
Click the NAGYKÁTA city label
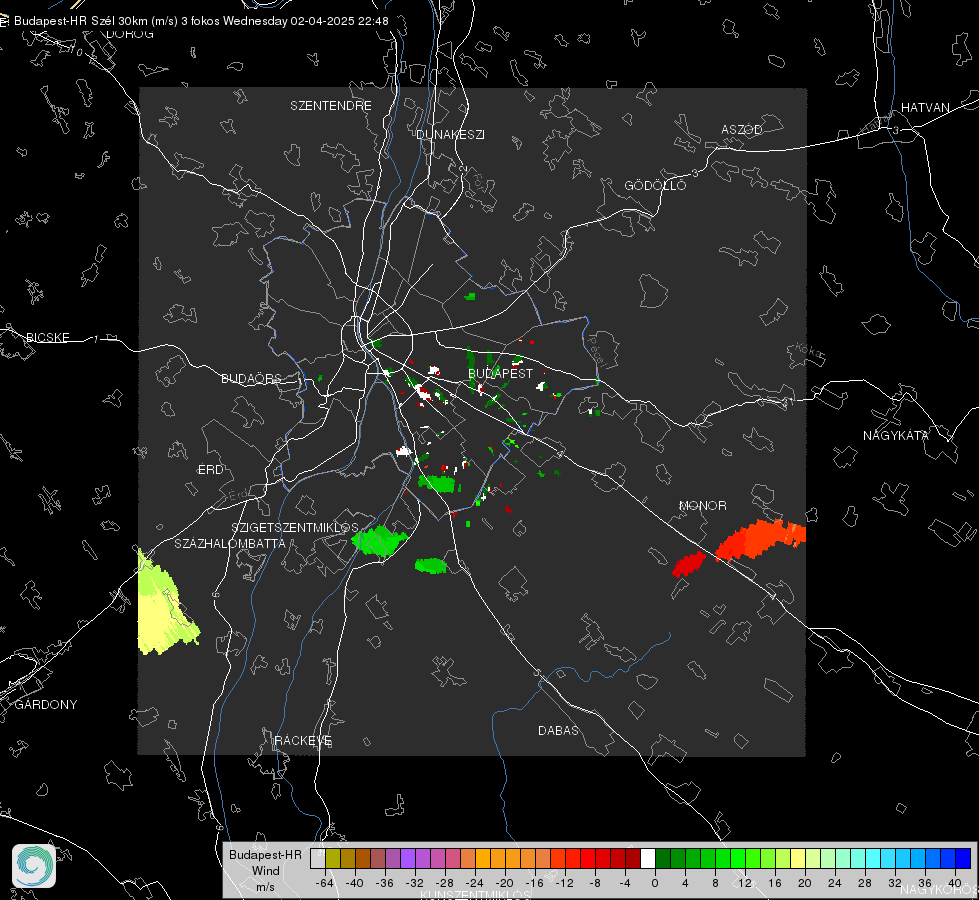[895, 435]
